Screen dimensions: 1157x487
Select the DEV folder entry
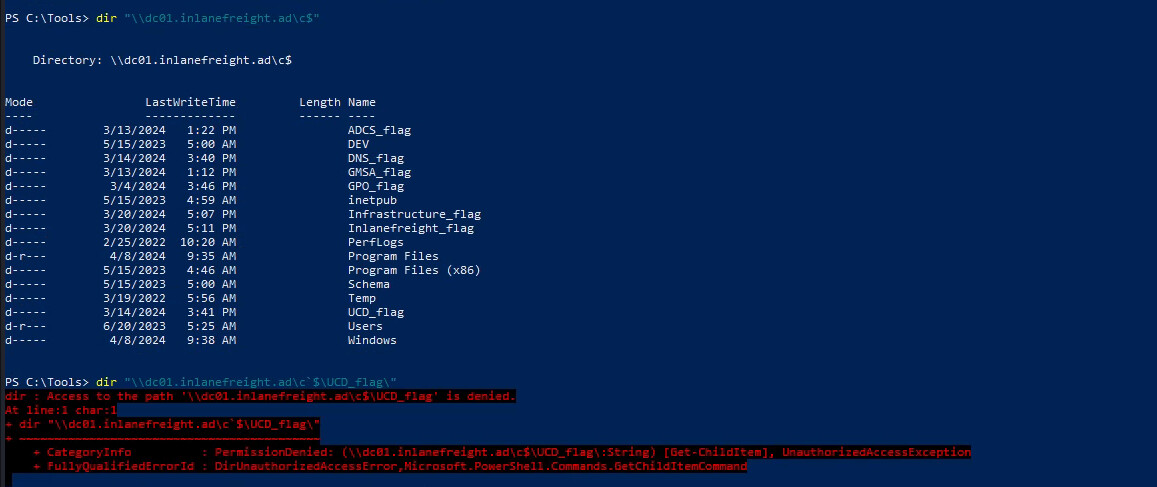pyautogui.click(x=358, y=144)
